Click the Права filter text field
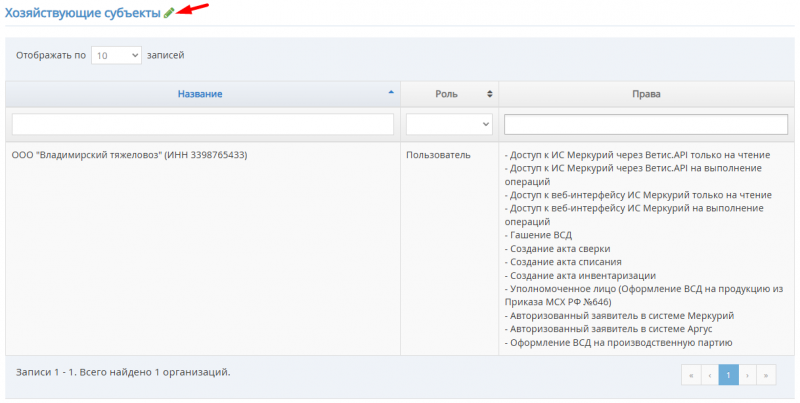800x403 pixels. pyautogui.click(x=646, y=124)
